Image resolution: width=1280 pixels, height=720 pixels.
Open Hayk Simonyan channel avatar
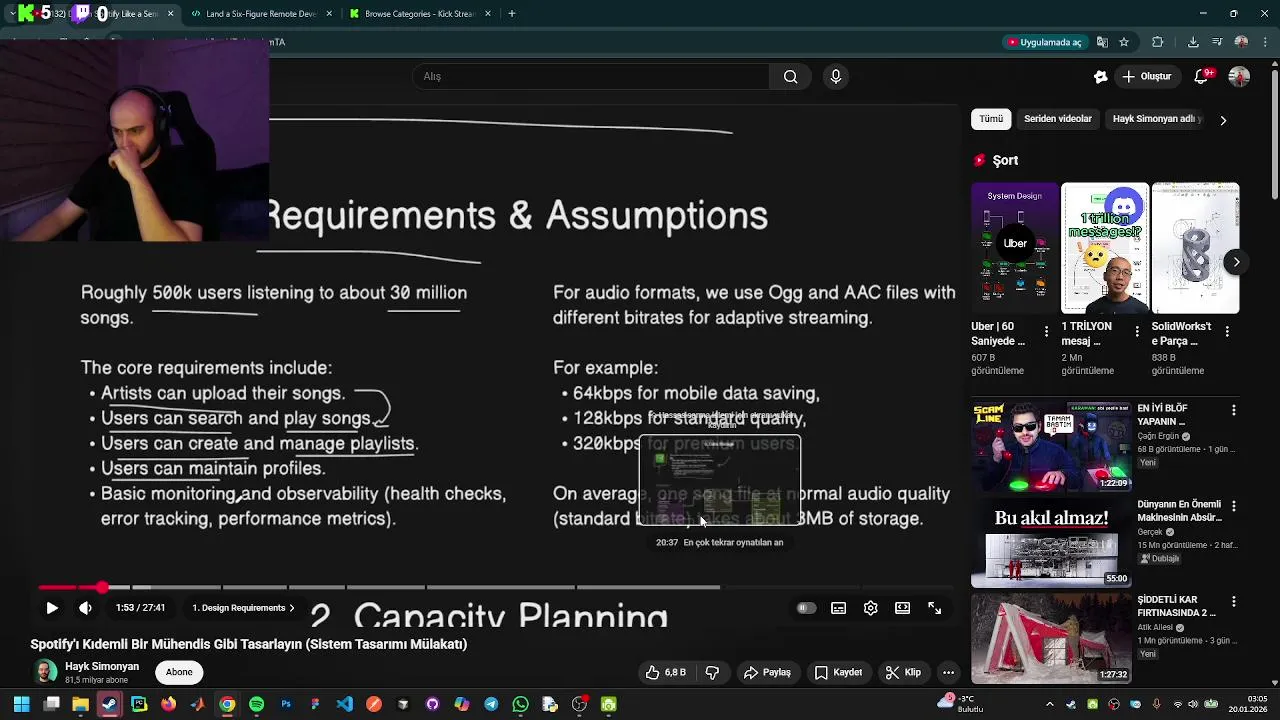(x=45, y=672)
